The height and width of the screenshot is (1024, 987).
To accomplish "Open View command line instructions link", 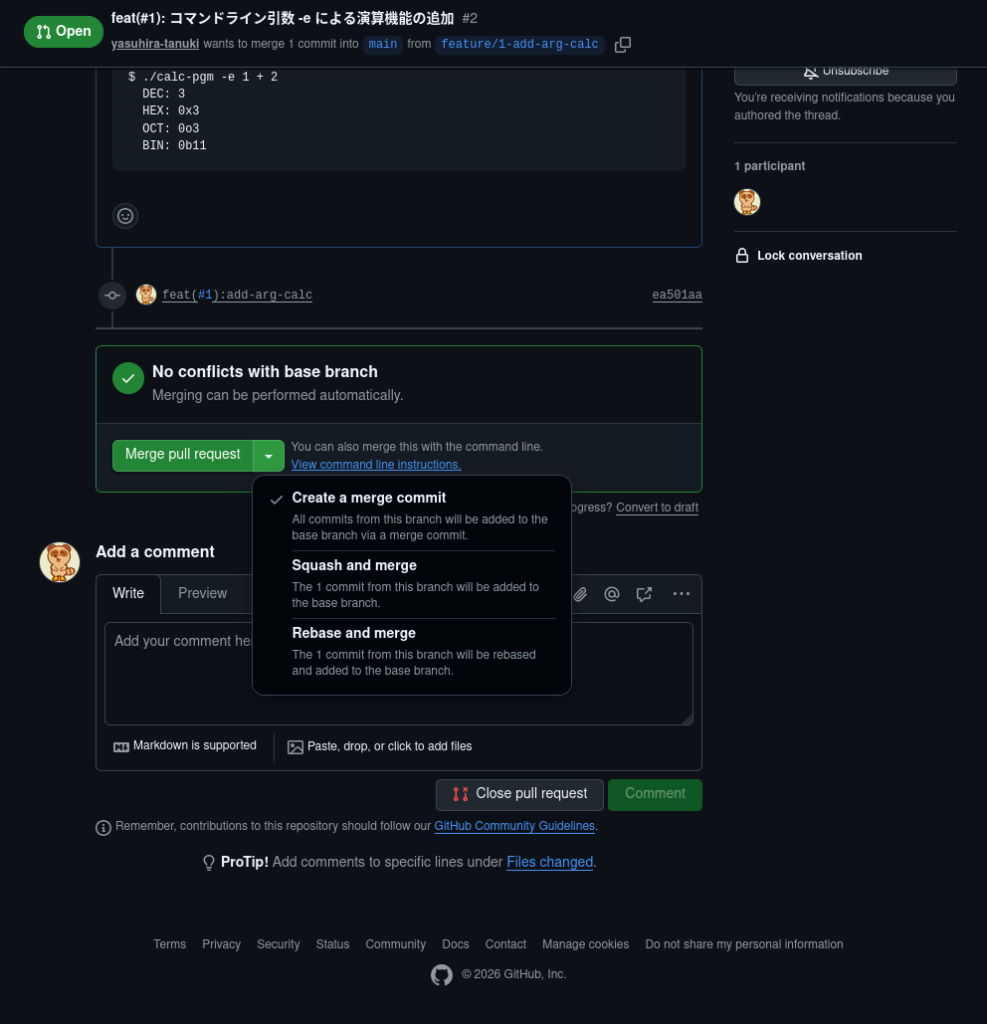I will (x=376, y=465).
